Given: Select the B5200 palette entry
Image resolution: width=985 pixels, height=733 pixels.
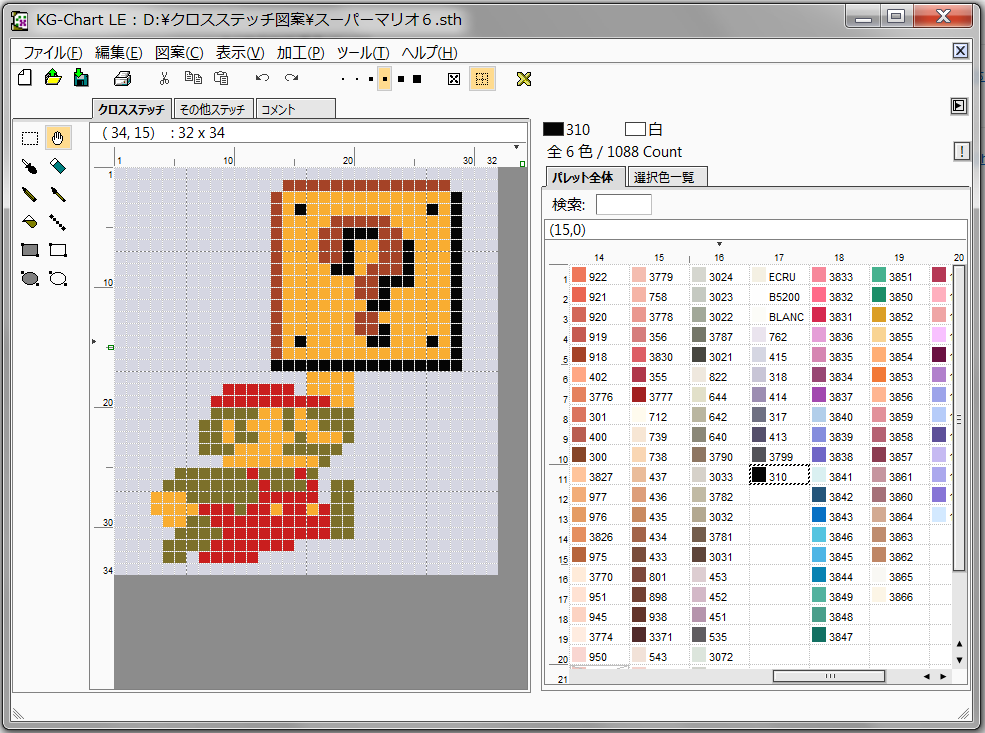Looking at the screenshot, I should click(x=778, y=296).
